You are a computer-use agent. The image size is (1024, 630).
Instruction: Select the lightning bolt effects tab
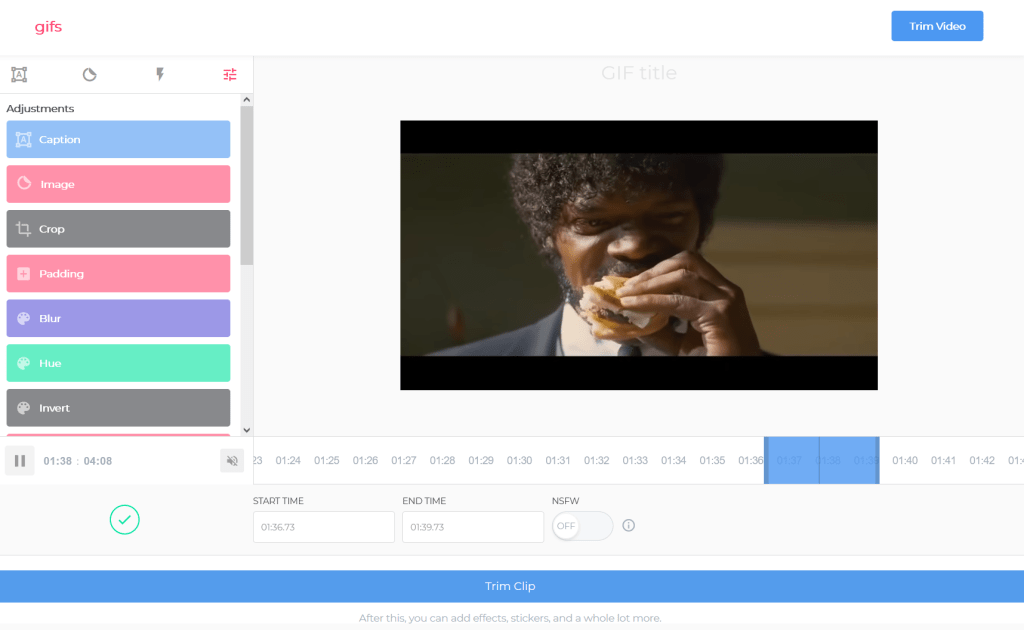159,74
